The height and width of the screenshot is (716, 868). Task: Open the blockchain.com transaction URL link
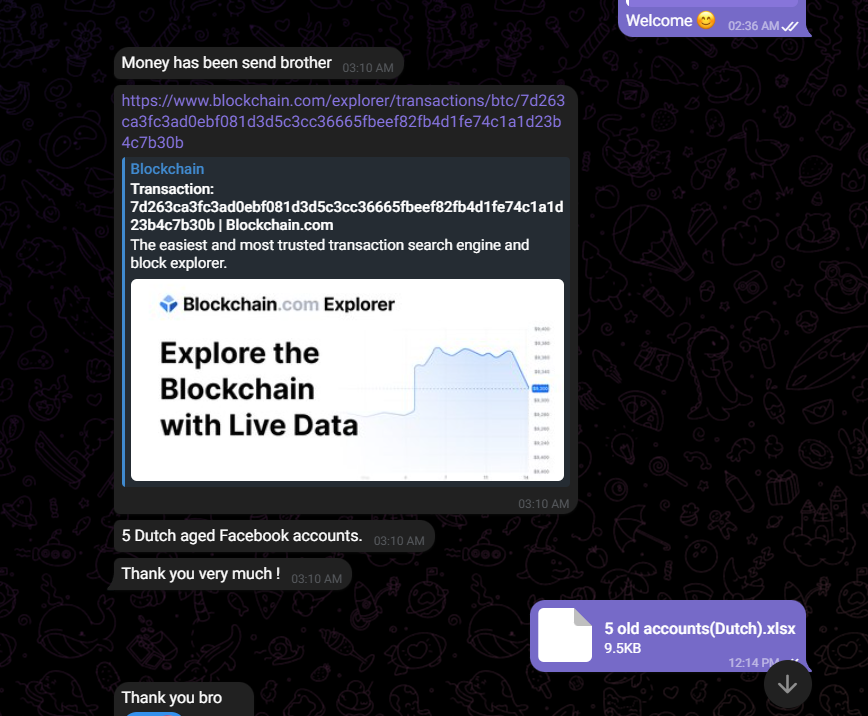point(343,121)
